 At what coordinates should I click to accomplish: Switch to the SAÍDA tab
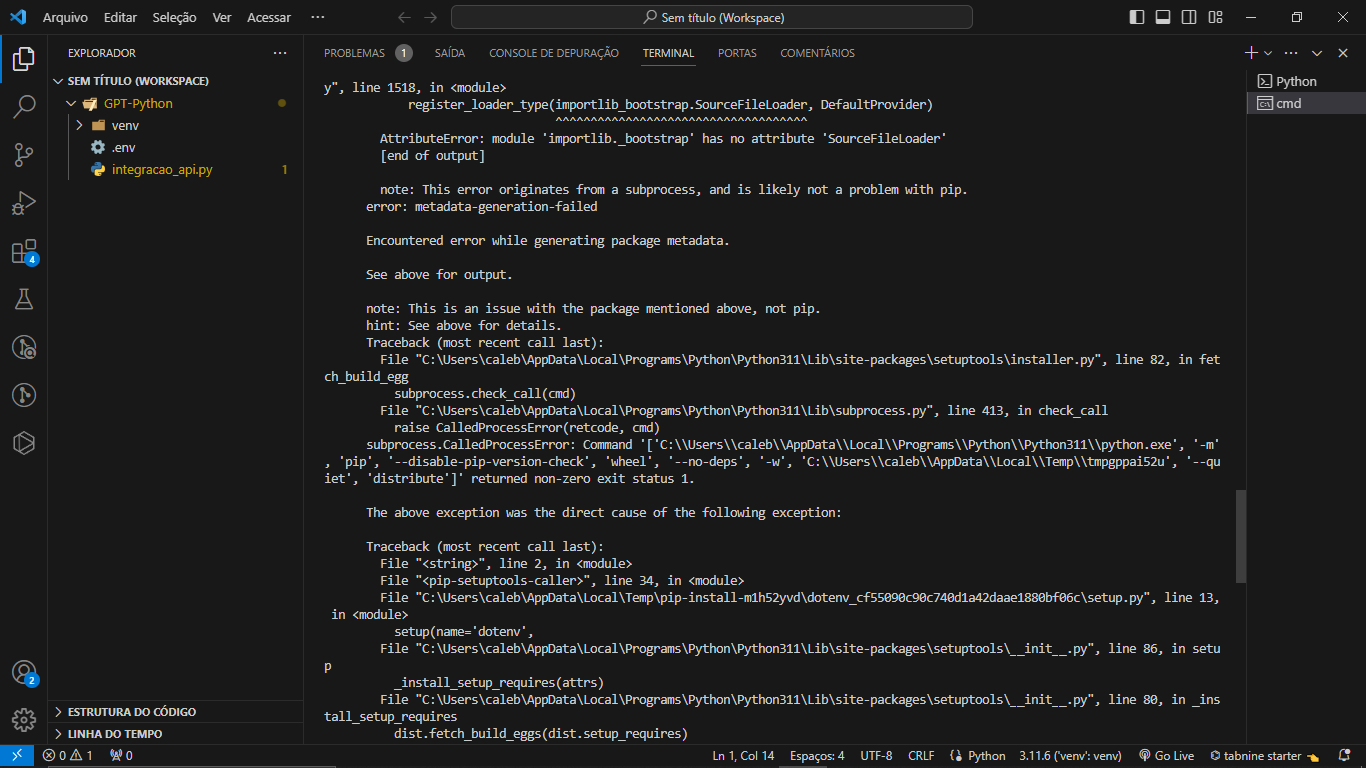[450, 53]
